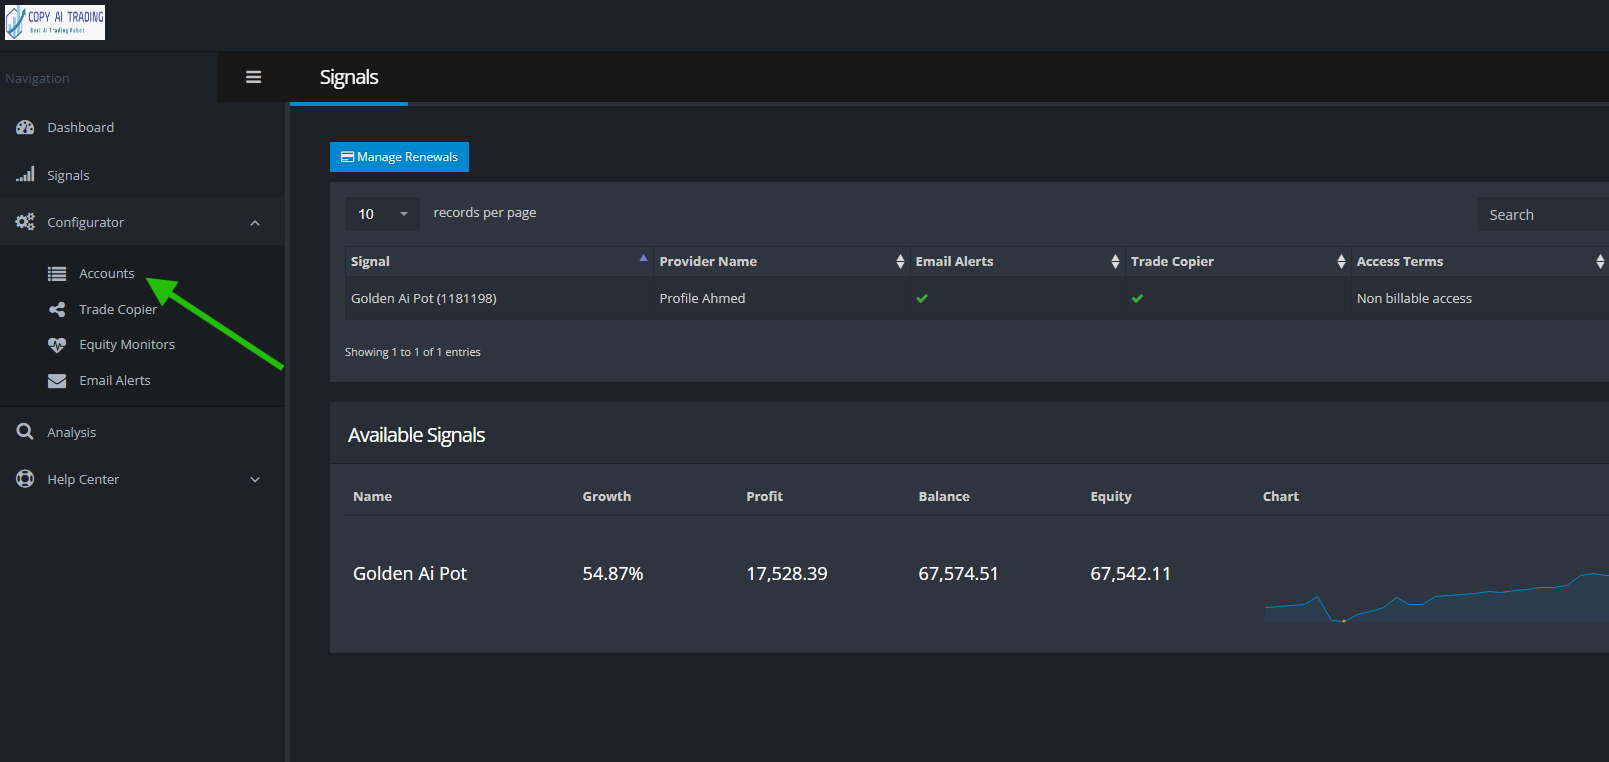Click the Trade Copier green checkmark
The image size is (1609, 762).
coord(1137,298)
